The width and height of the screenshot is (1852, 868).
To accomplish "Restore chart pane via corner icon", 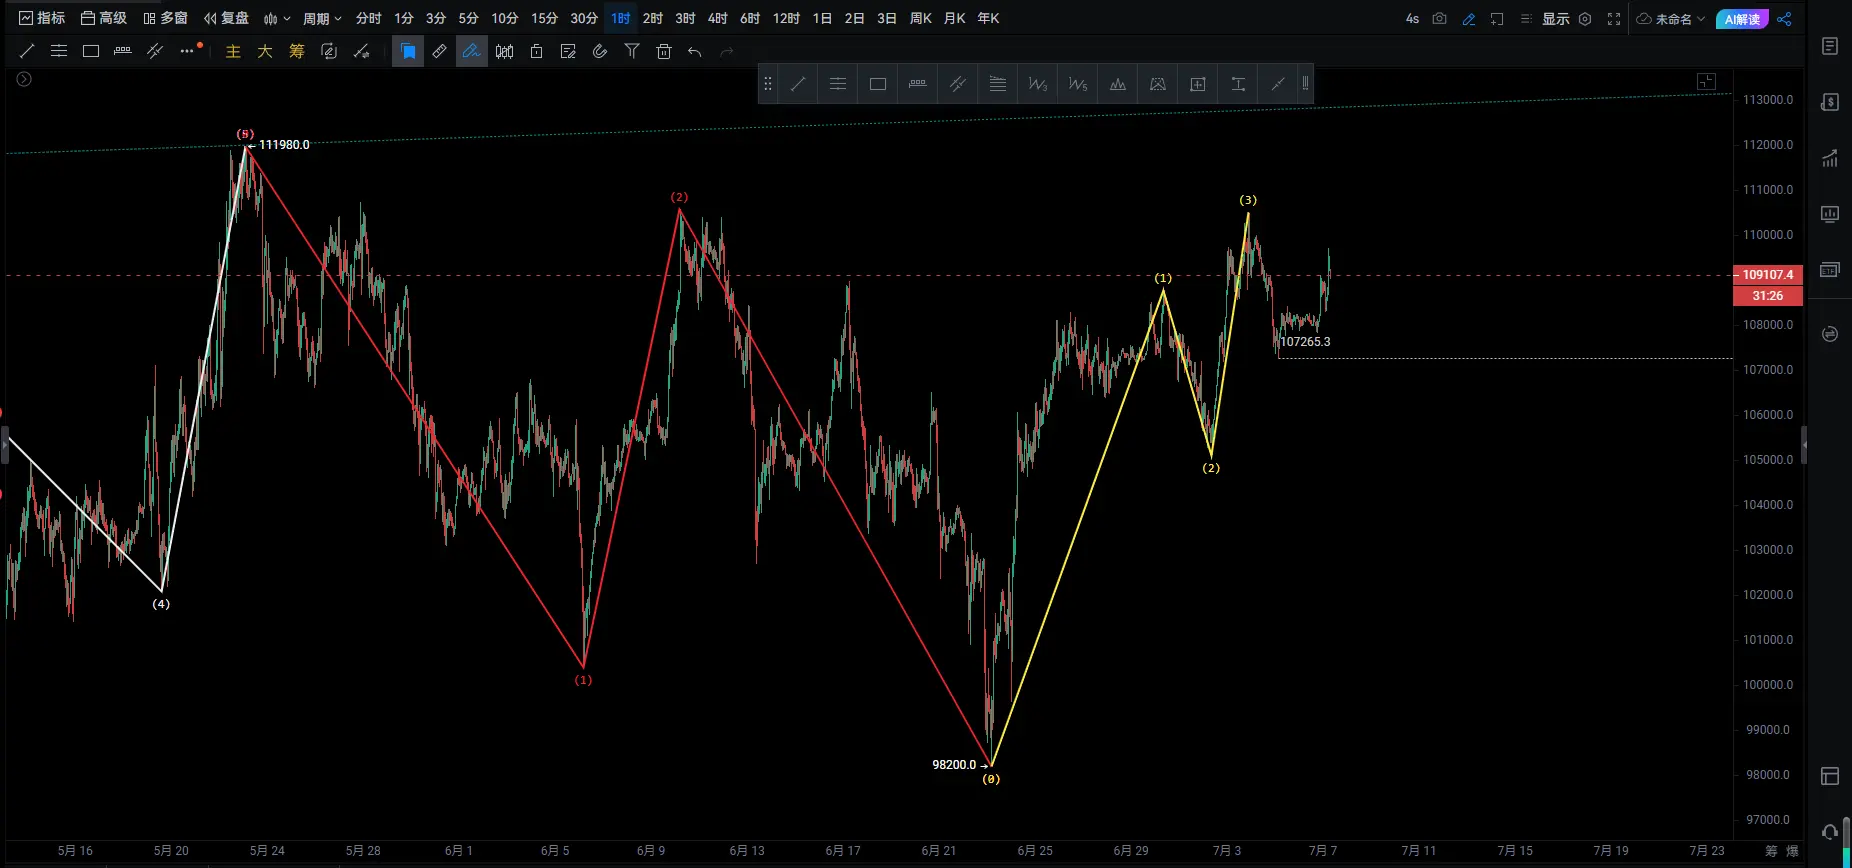I will coord(1707,82).
